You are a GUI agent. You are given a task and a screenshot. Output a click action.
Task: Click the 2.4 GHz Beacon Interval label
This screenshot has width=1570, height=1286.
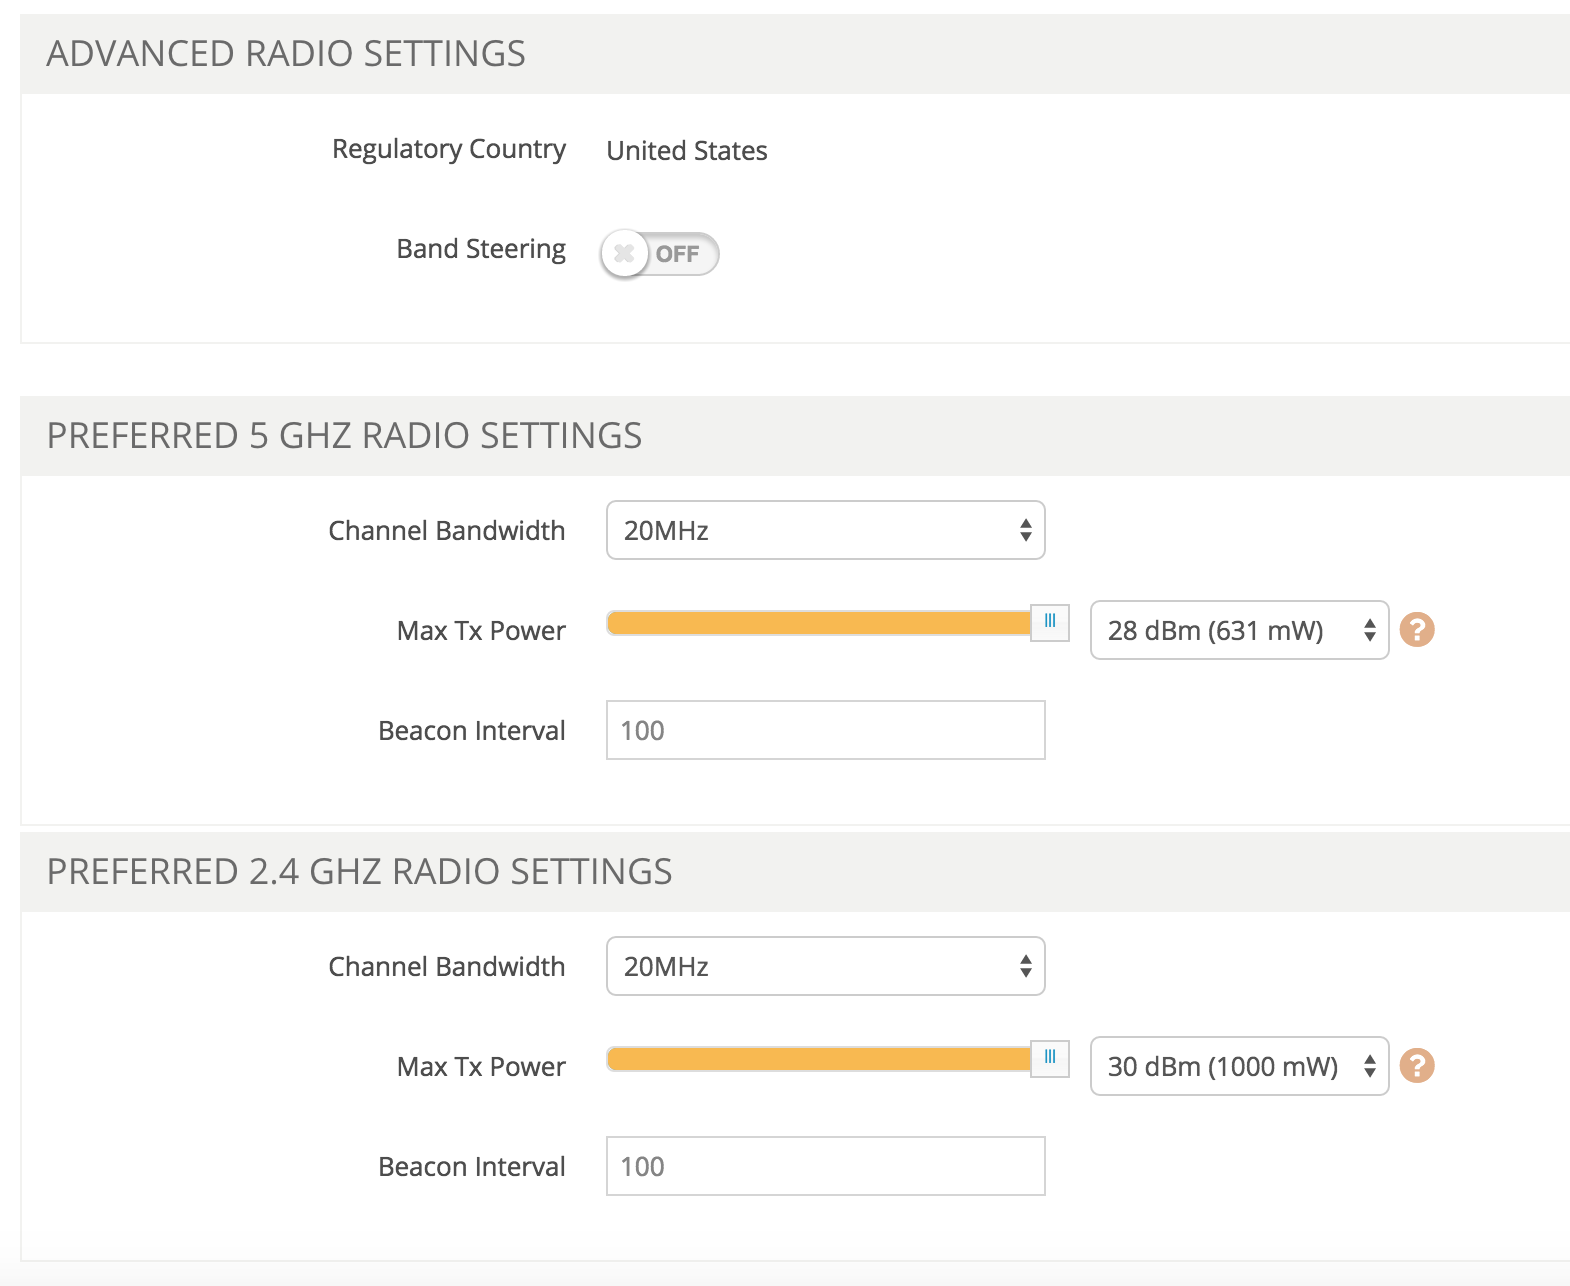[x=472, y=1167]
